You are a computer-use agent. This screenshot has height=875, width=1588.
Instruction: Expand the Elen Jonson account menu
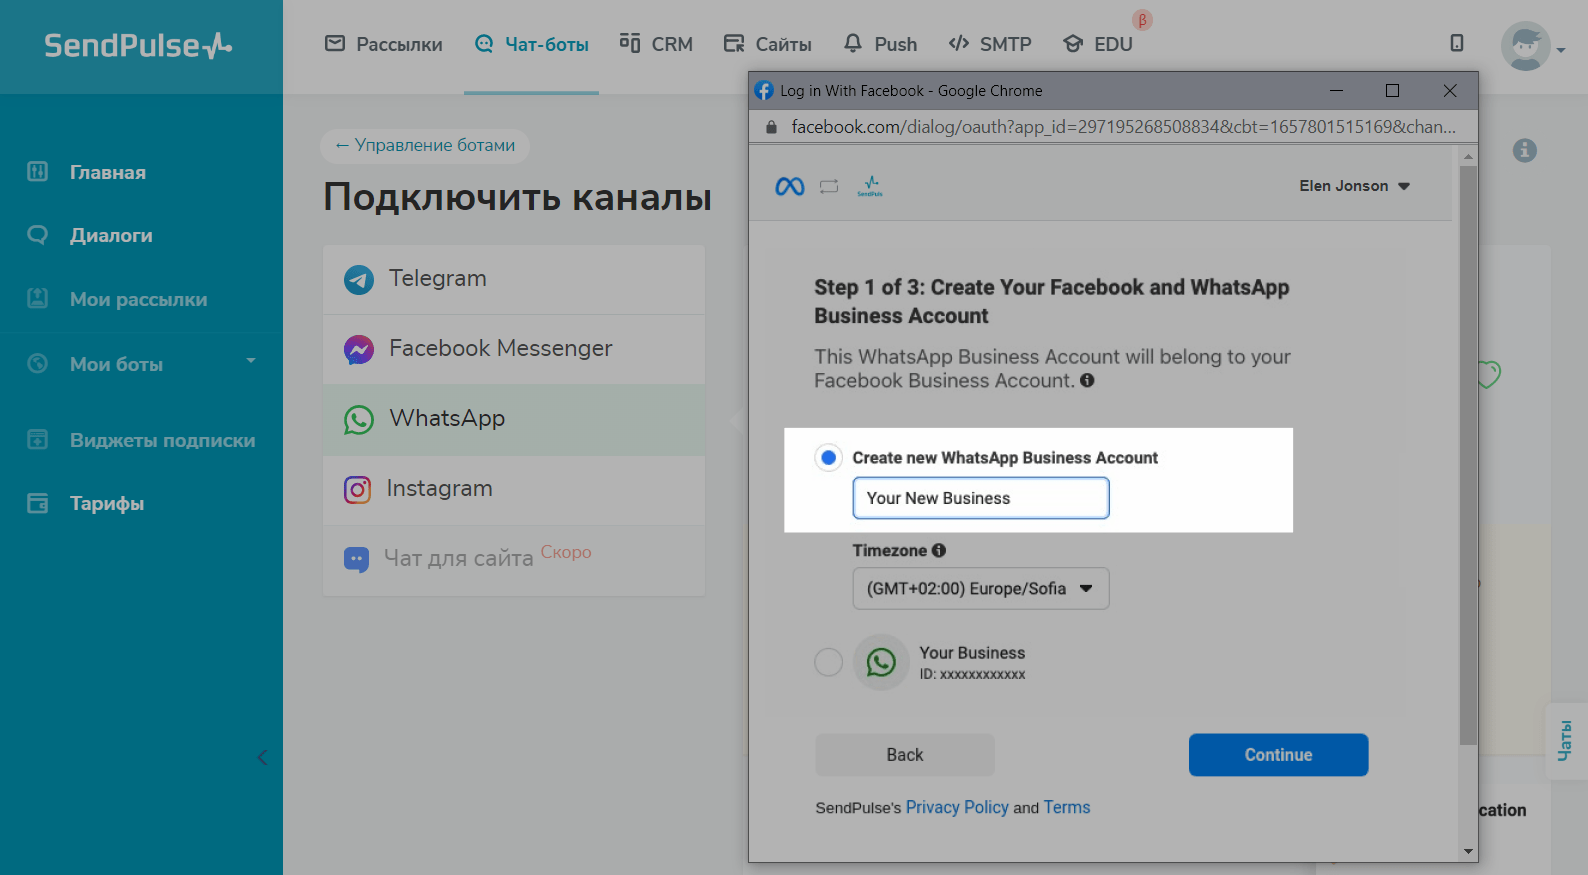[1354, 186]
